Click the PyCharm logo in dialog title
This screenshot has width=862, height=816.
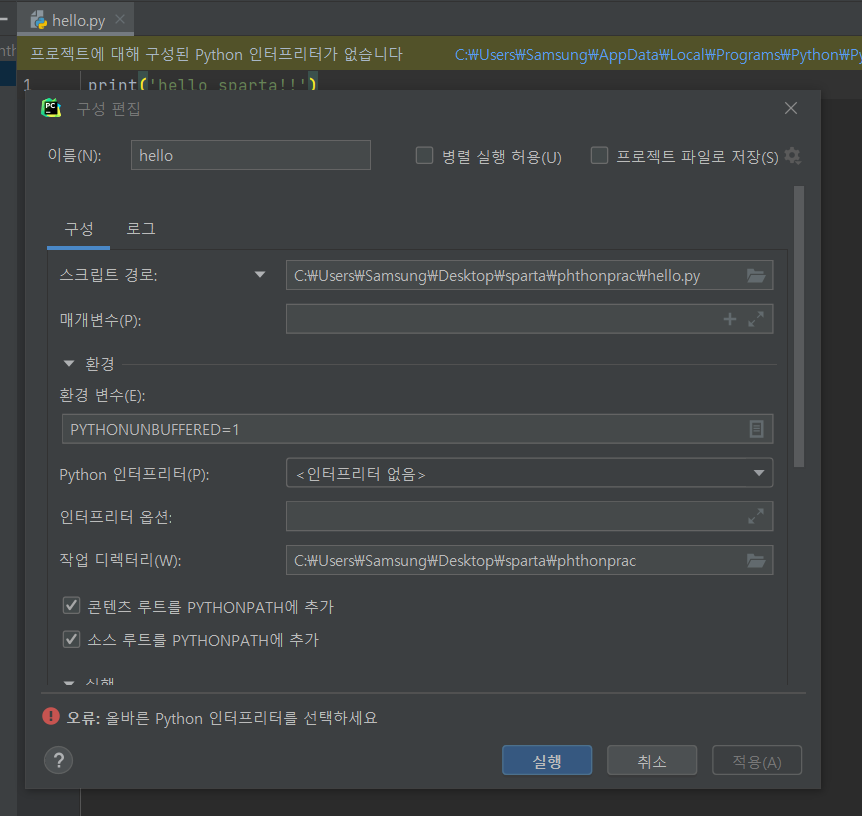click(51, 108)
